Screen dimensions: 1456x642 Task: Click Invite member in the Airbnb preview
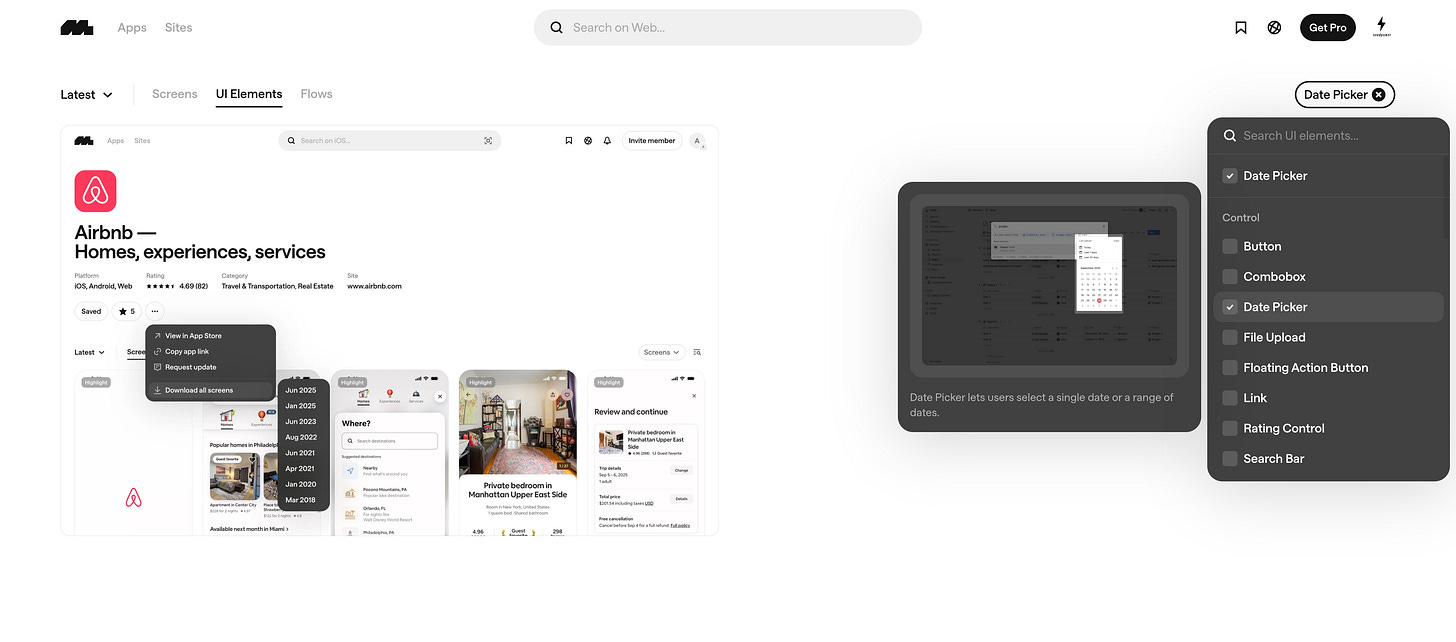652,141
